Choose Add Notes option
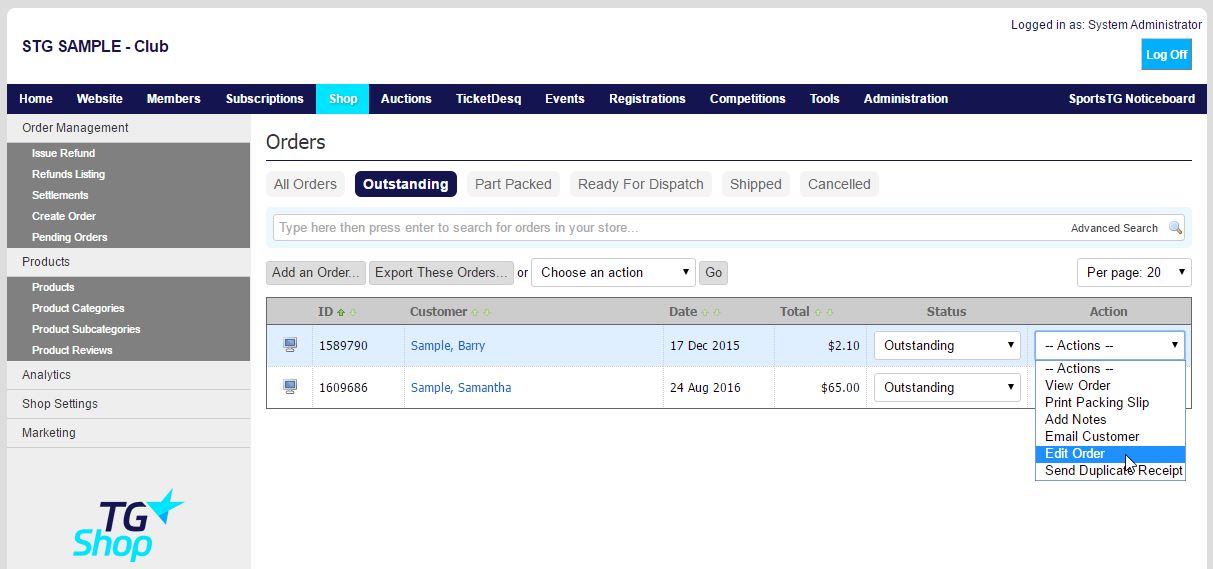 click(x=1110, y=419)
